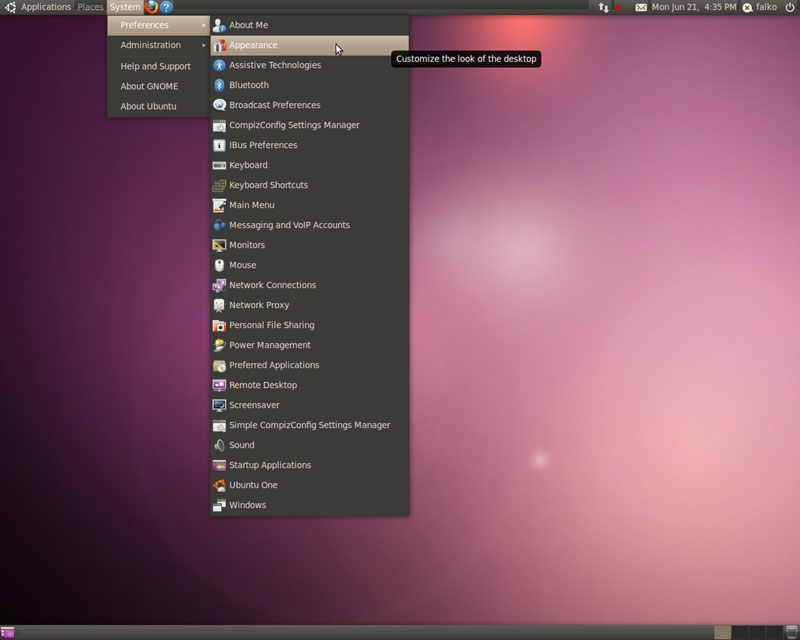800x640 pixels.
Task: Click the Bluetooth icon in menu
Action: pyautogui.click(x=219, y=85)
